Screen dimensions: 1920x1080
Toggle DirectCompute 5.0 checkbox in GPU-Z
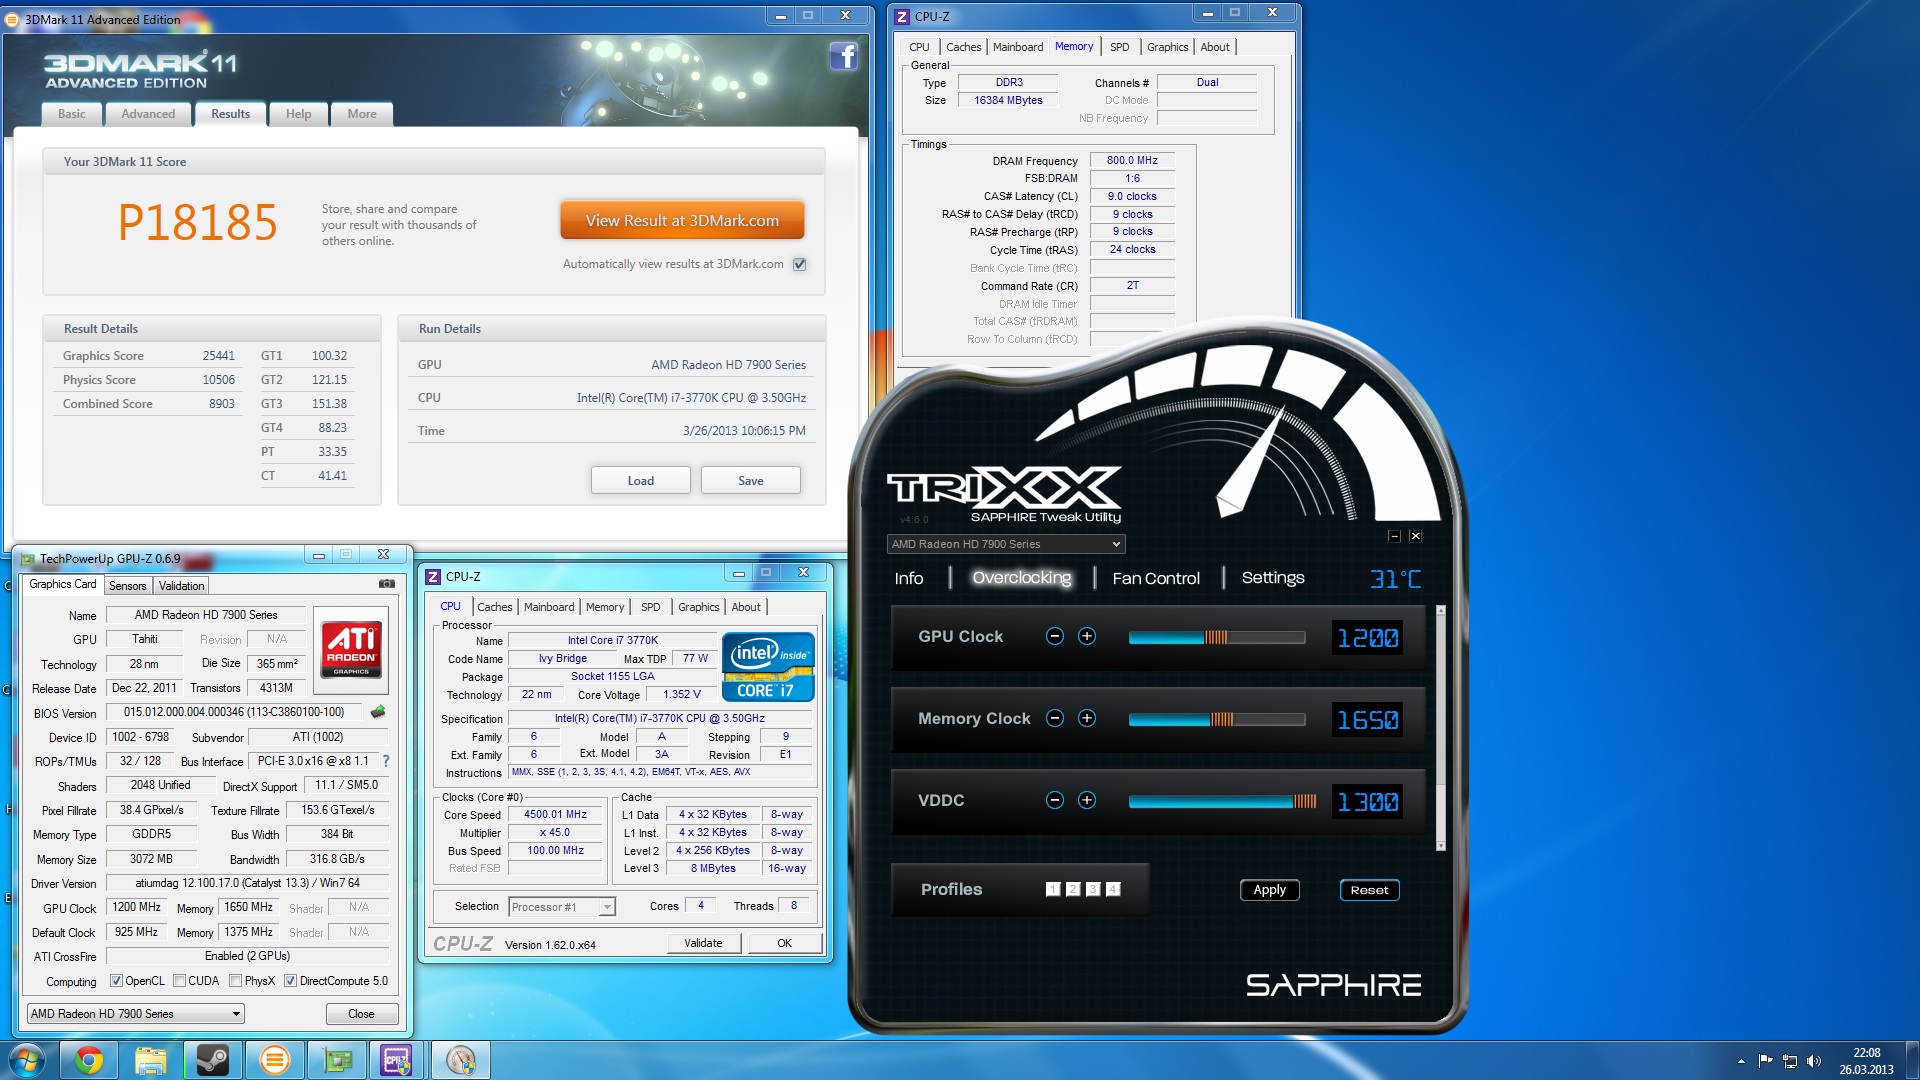click(x=290, y=981)
